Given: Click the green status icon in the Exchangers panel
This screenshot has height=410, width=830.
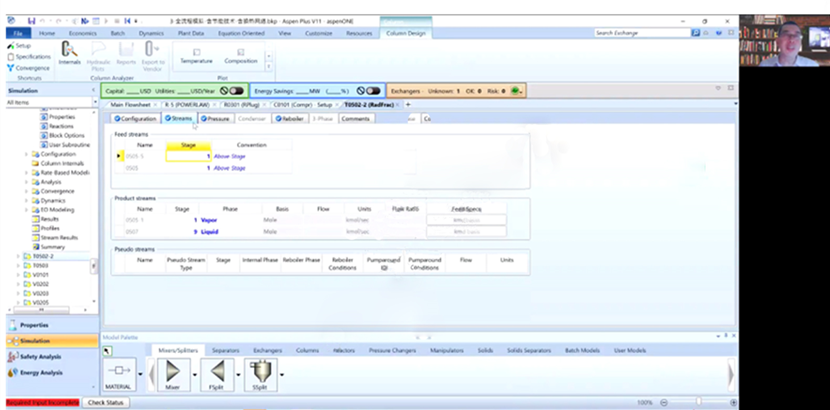Looking at the screenshot, I should click(x=515, y=91).
